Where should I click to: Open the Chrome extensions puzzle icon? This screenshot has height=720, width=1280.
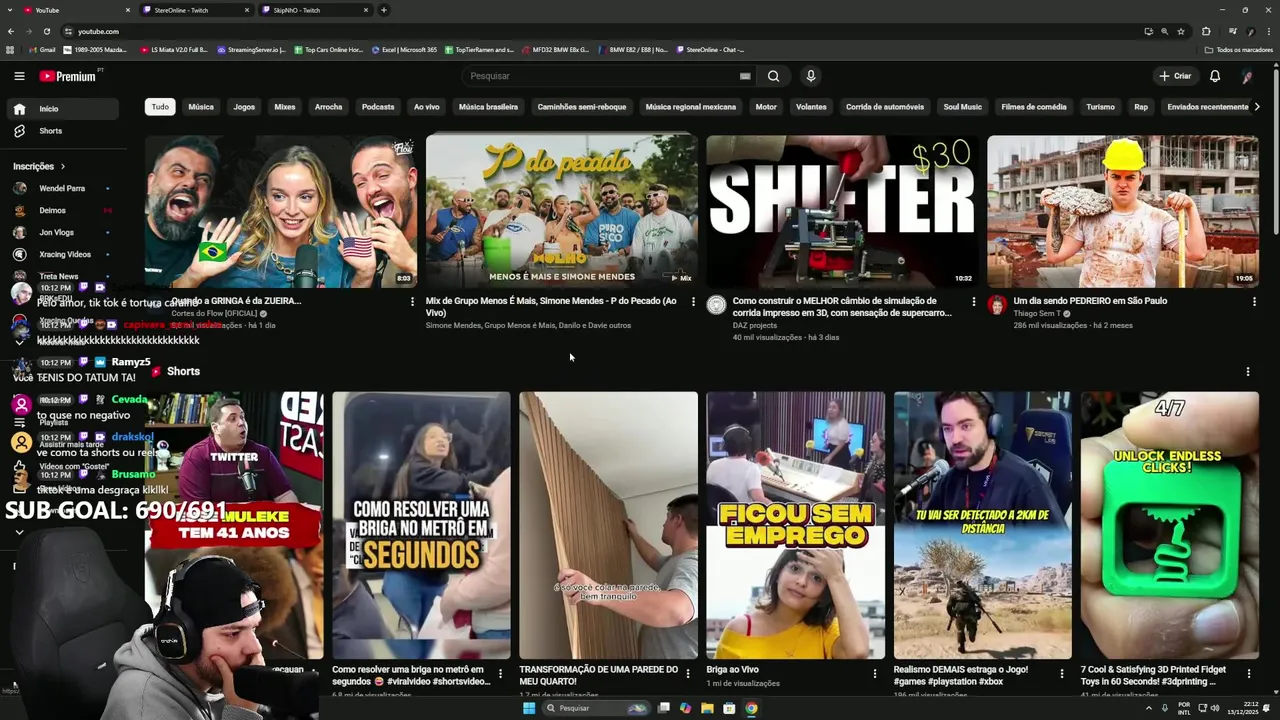click(1206, 31)
